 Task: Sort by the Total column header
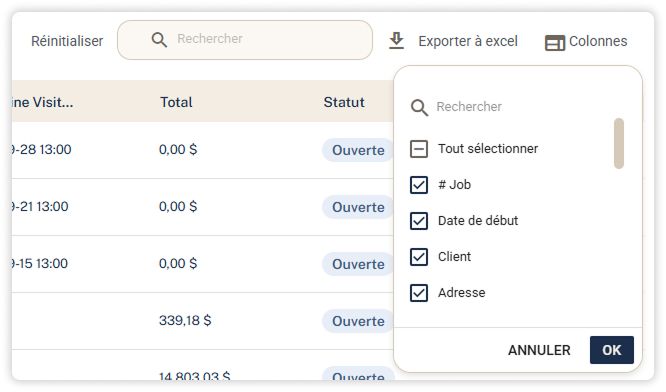coord(176,102)
